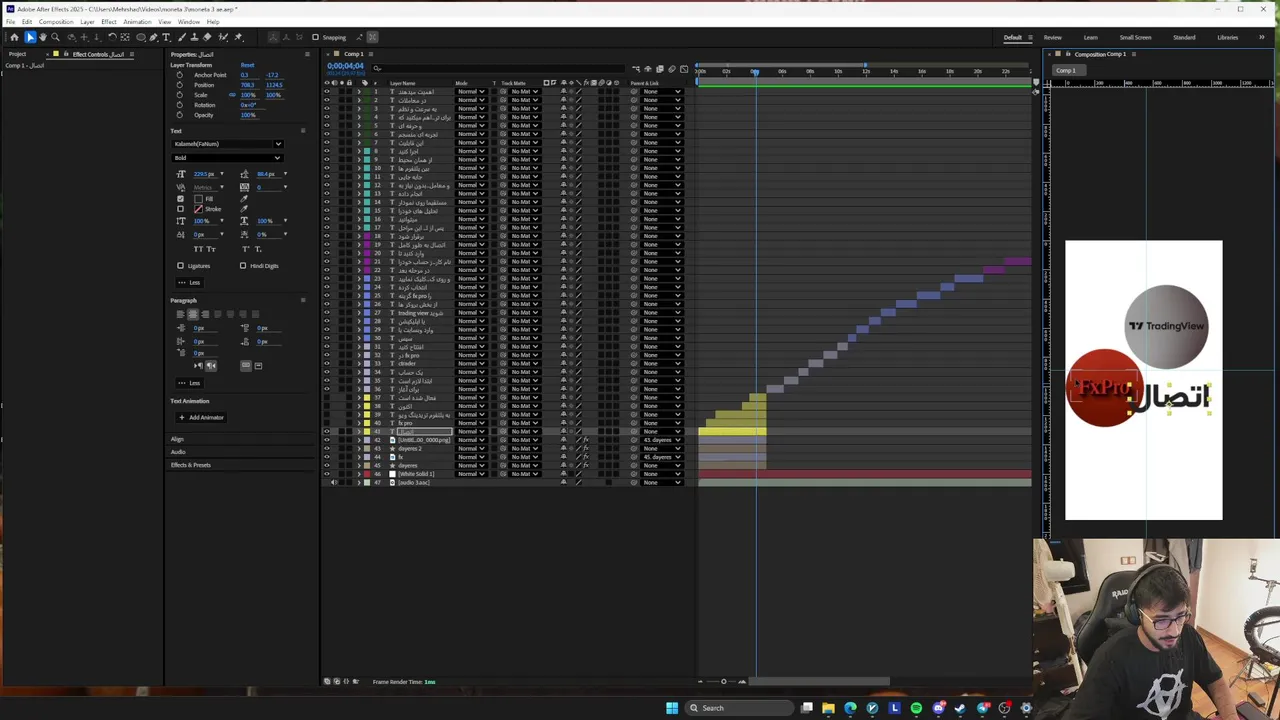Enable the Hindi Digits checkbox
Image resolution: width=1280 pixels, height=720 pixels.
click(x=243, y=266)
